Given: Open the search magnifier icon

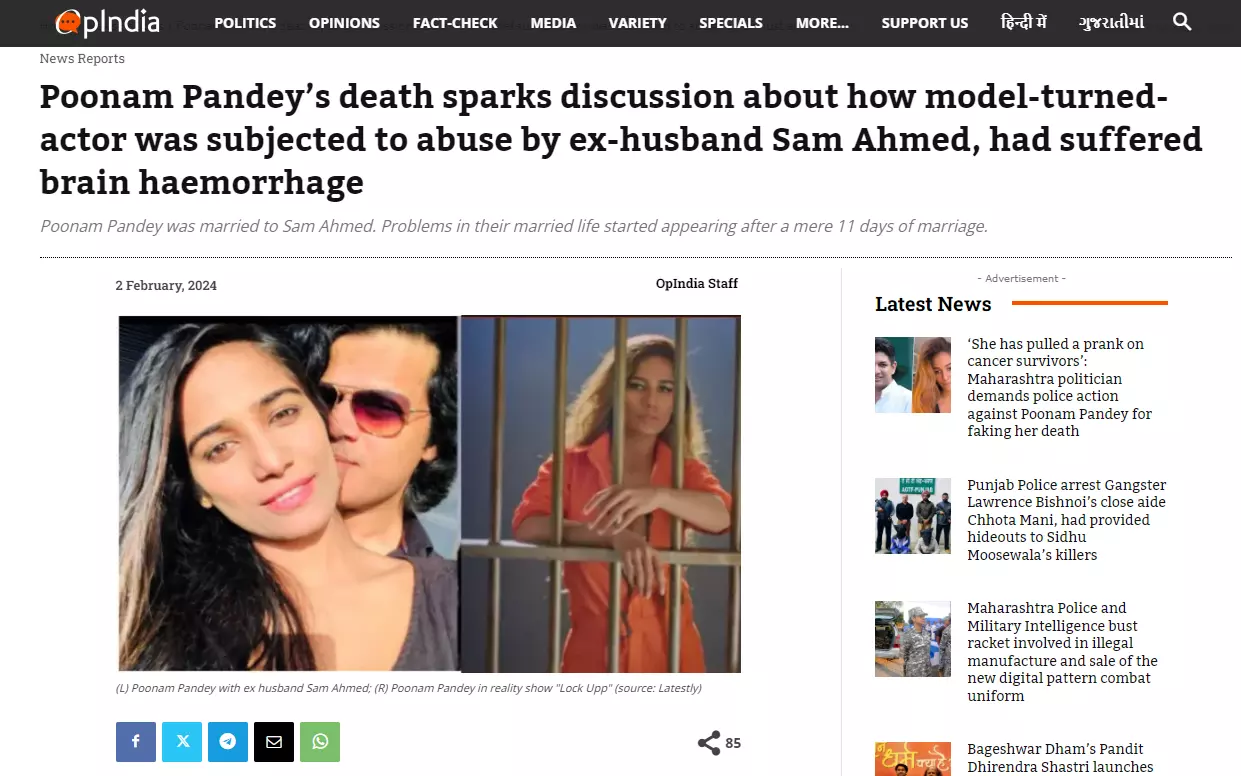Looking at the screenshot, I should (1182, 22).
